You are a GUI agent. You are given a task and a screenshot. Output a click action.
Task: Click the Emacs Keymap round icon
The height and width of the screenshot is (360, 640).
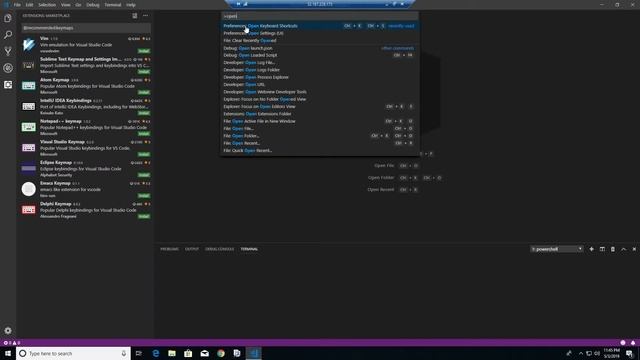(x=29, y=189)
